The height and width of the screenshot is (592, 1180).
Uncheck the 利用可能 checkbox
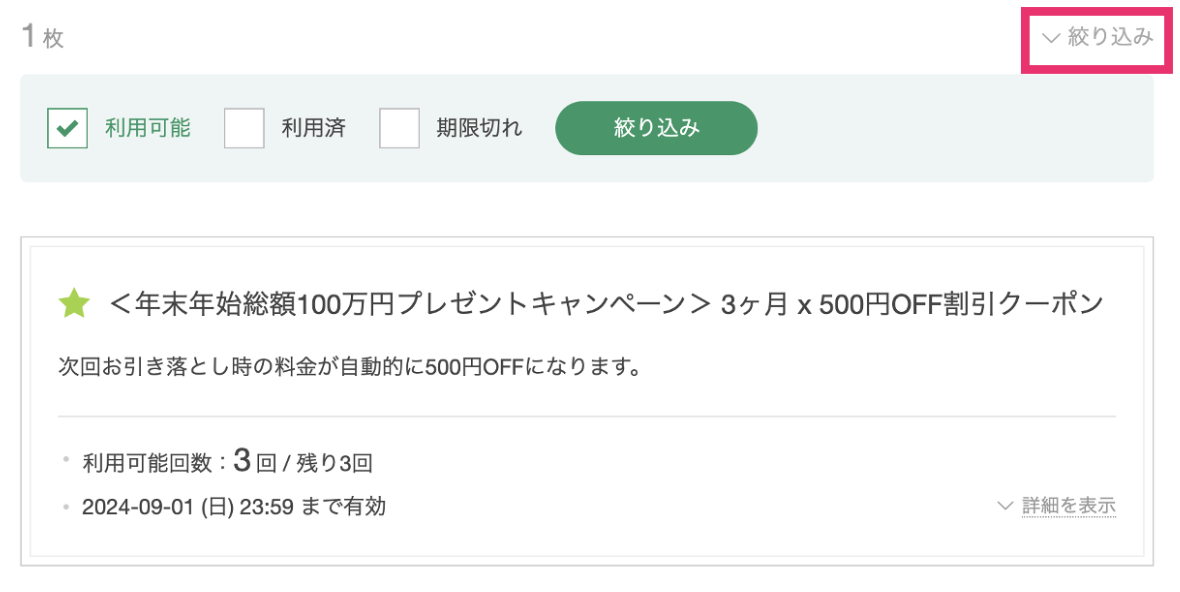67,128
